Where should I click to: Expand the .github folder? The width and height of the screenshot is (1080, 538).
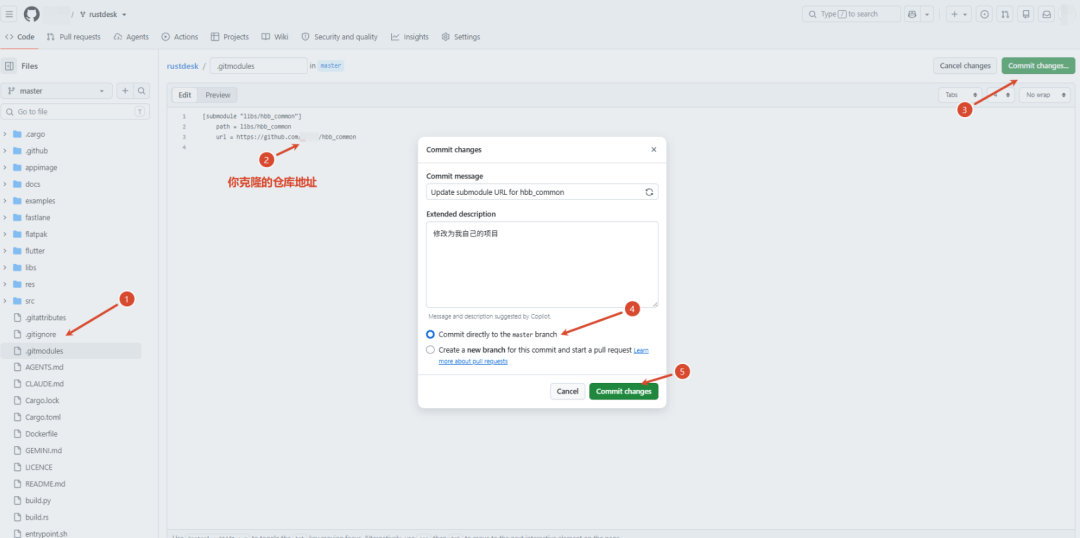6,151
